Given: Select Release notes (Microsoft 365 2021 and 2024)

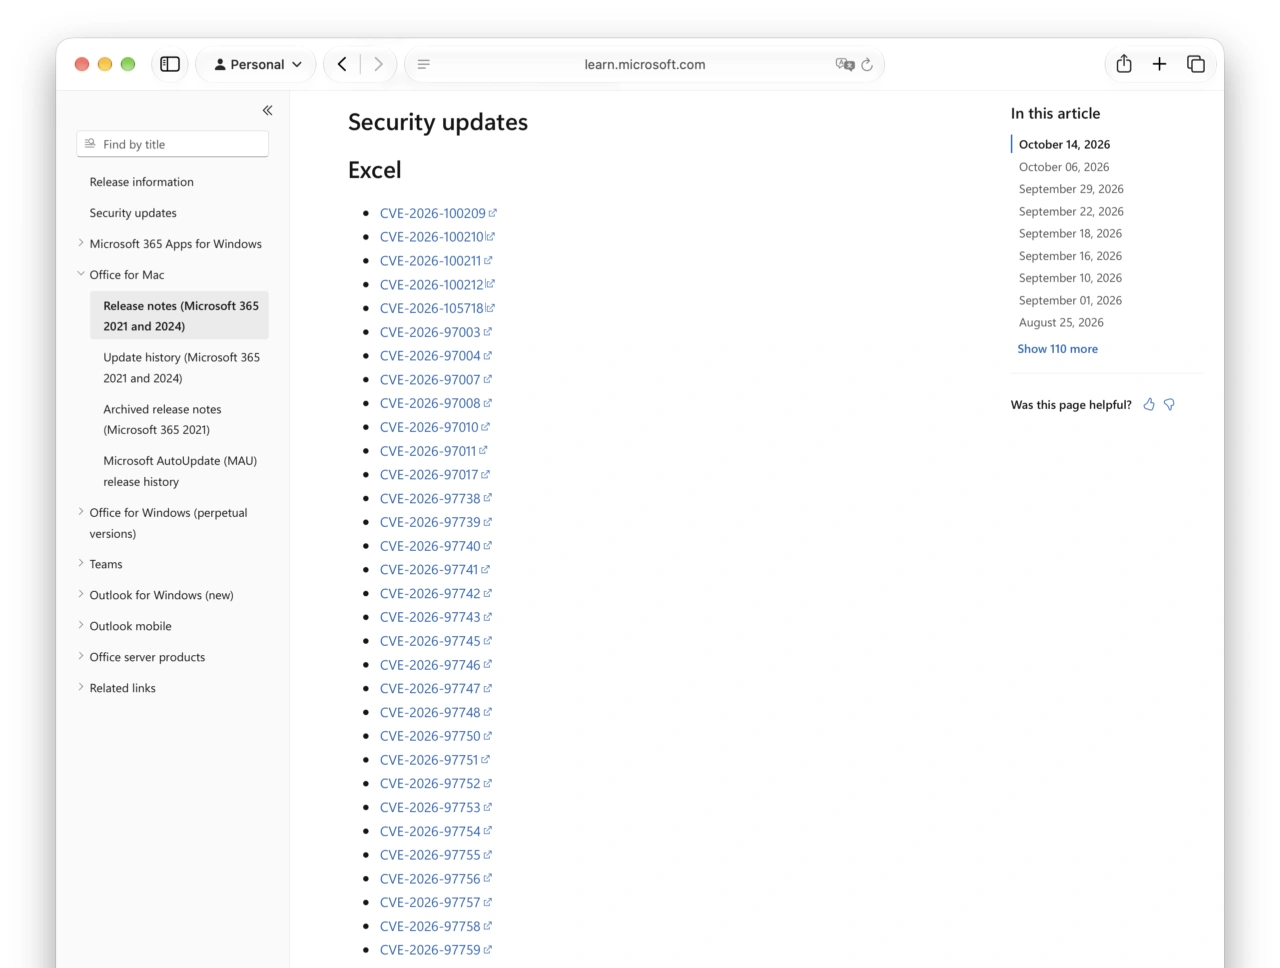Looking at the screenshot, I should (x=180, y=316).
